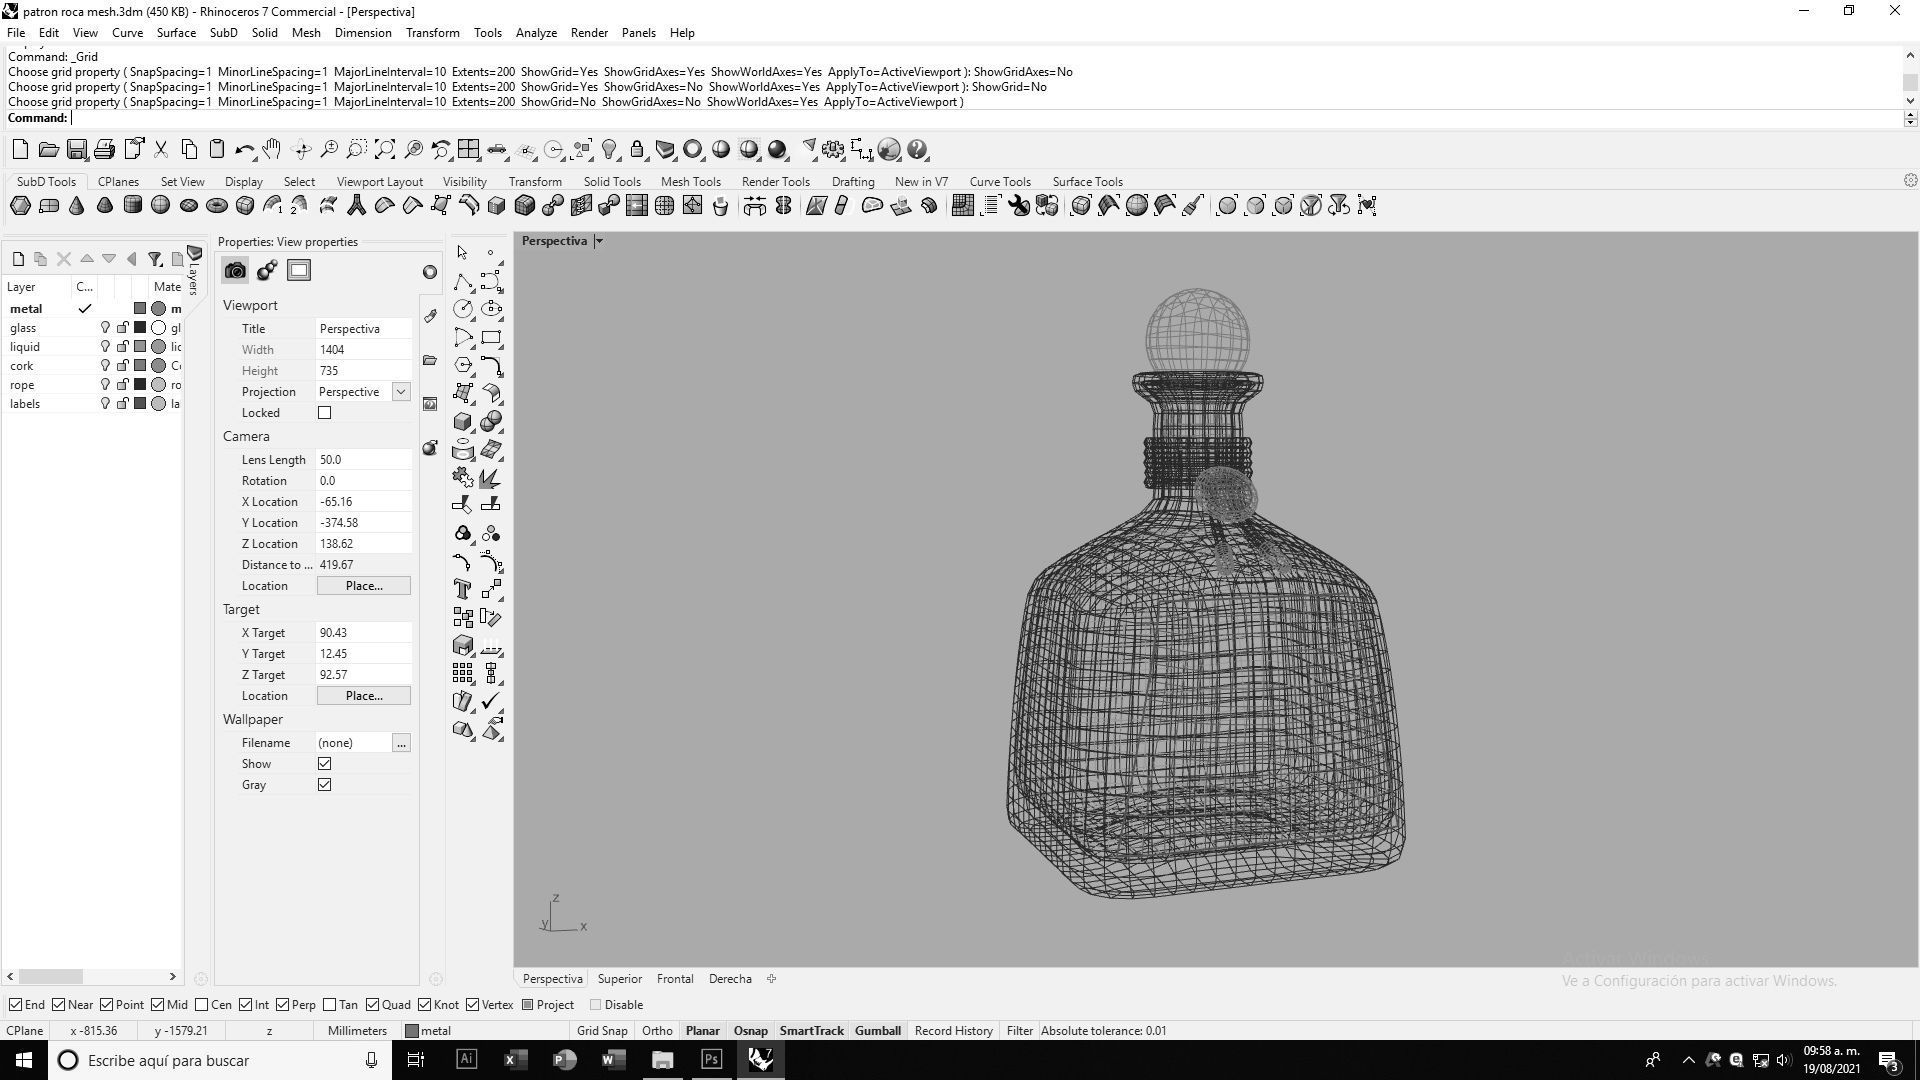The image size is (1920, 1080).
Task: Toggle the End osnap checkbox
Action: pyautogui.click(x=15, y=1005)
